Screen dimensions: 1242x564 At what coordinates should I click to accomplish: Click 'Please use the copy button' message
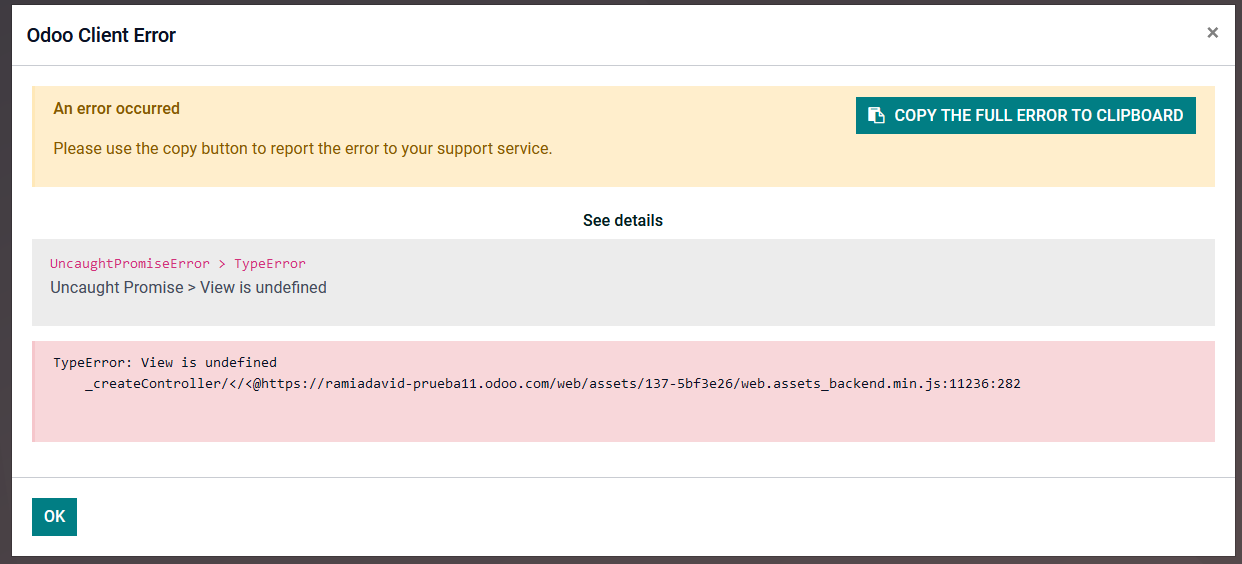pyautogui.click(x=302, y=148)
